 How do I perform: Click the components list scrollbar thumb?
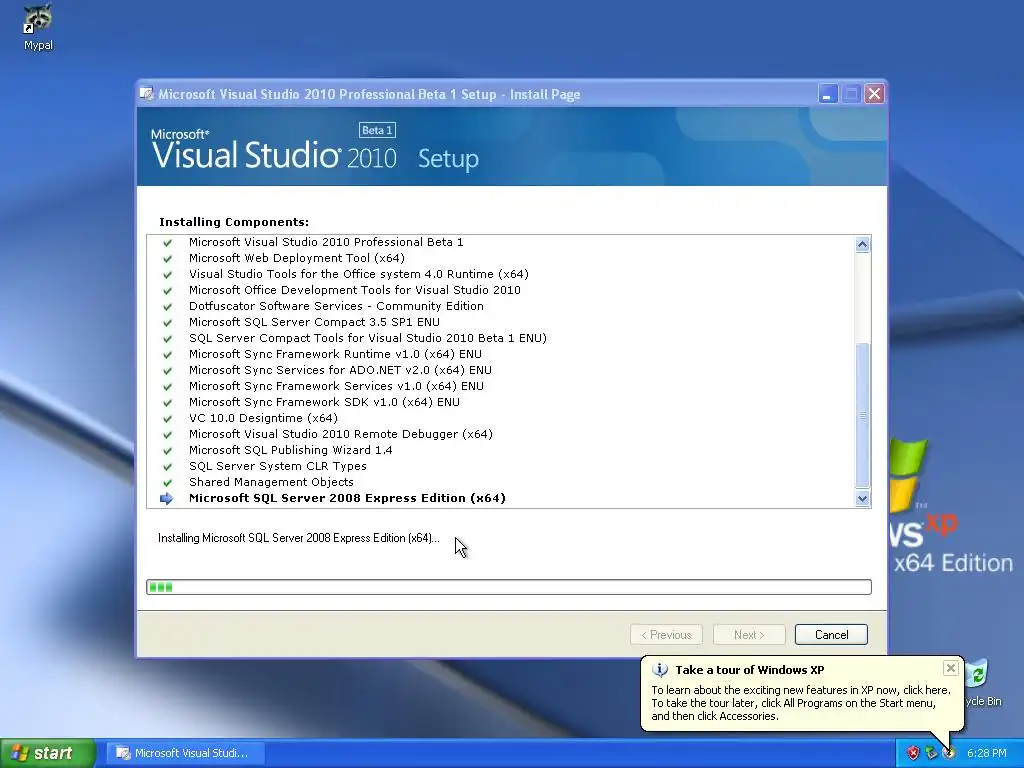point(862,415)
